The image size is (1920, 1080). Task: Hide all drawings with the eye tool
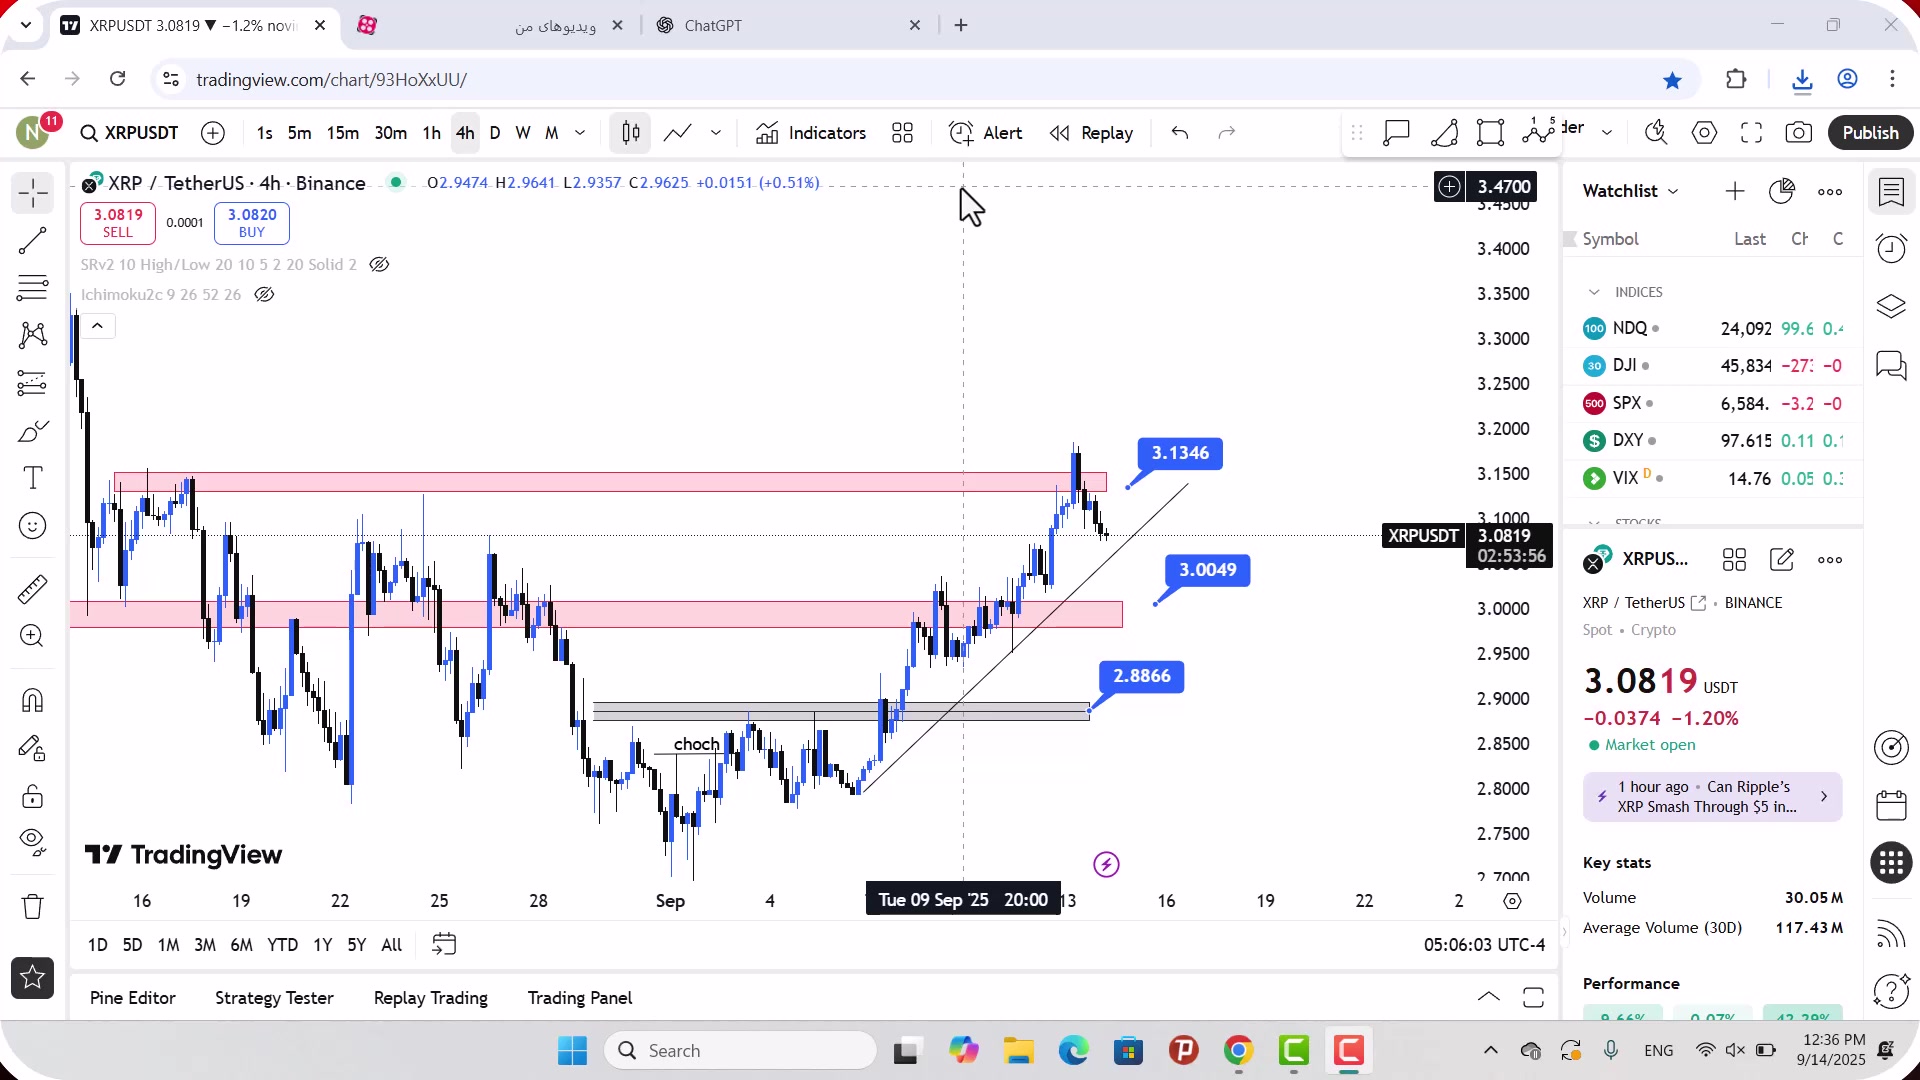[x=33, y=843]
